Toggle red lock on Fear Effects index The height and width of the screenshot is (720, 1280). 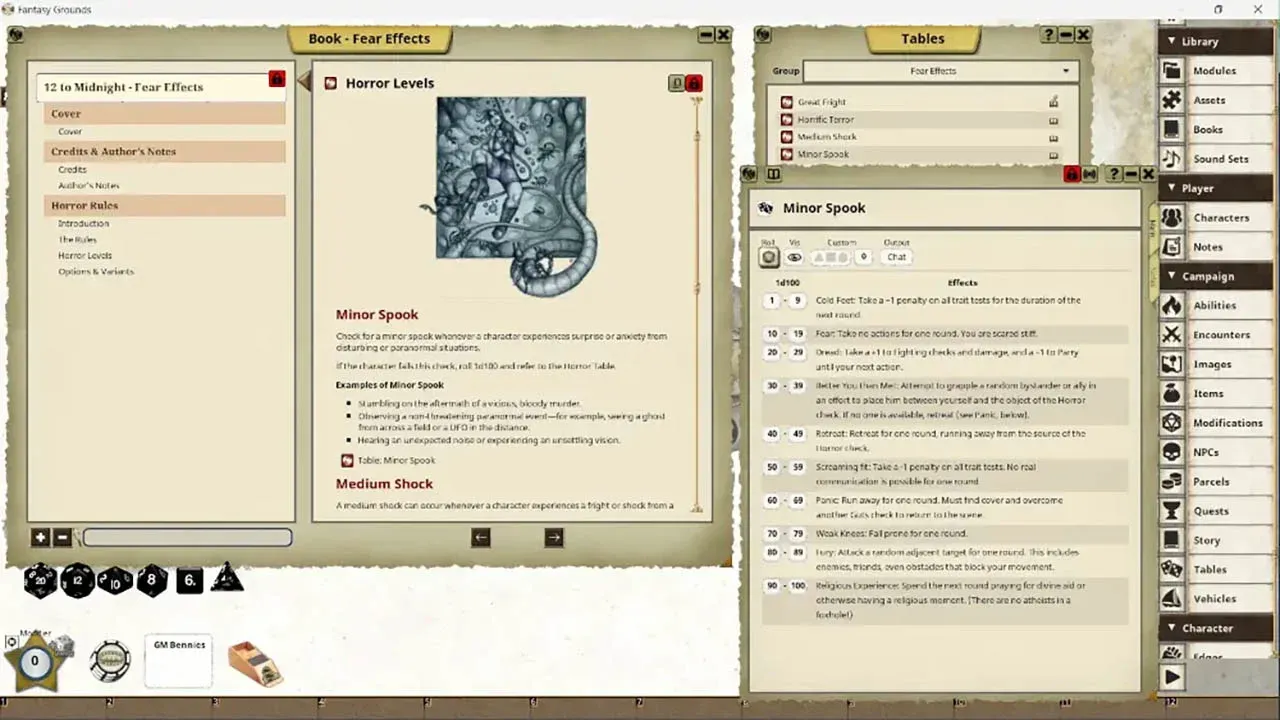pos(277,79)
